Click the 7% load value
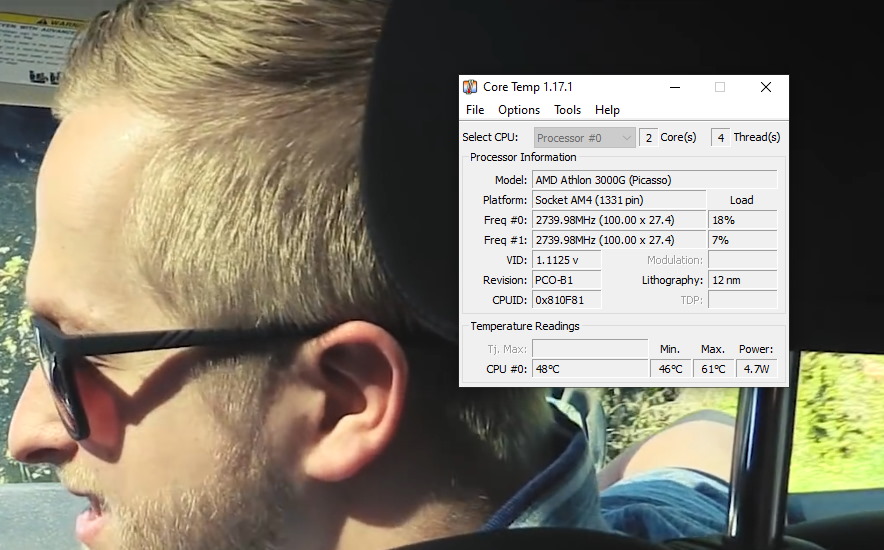Image resolution: width=884 pixels, height=550 pixels. point(742,240)
